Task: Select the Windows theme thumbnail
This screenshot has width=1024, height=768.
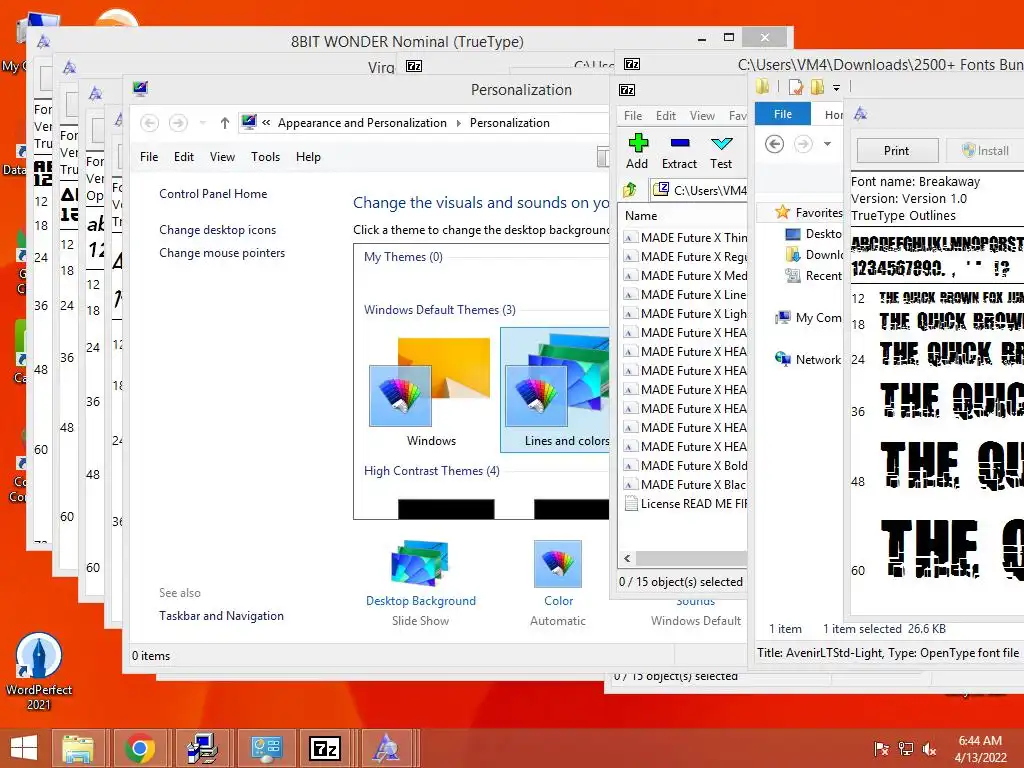Action: point(430,392)
